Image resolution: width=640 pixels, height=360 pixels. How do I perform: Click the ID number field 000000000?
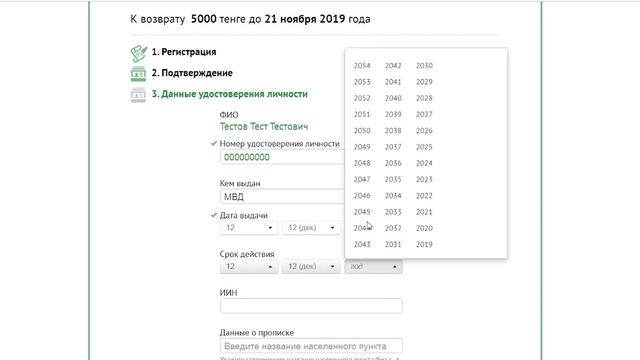[282, 157]
